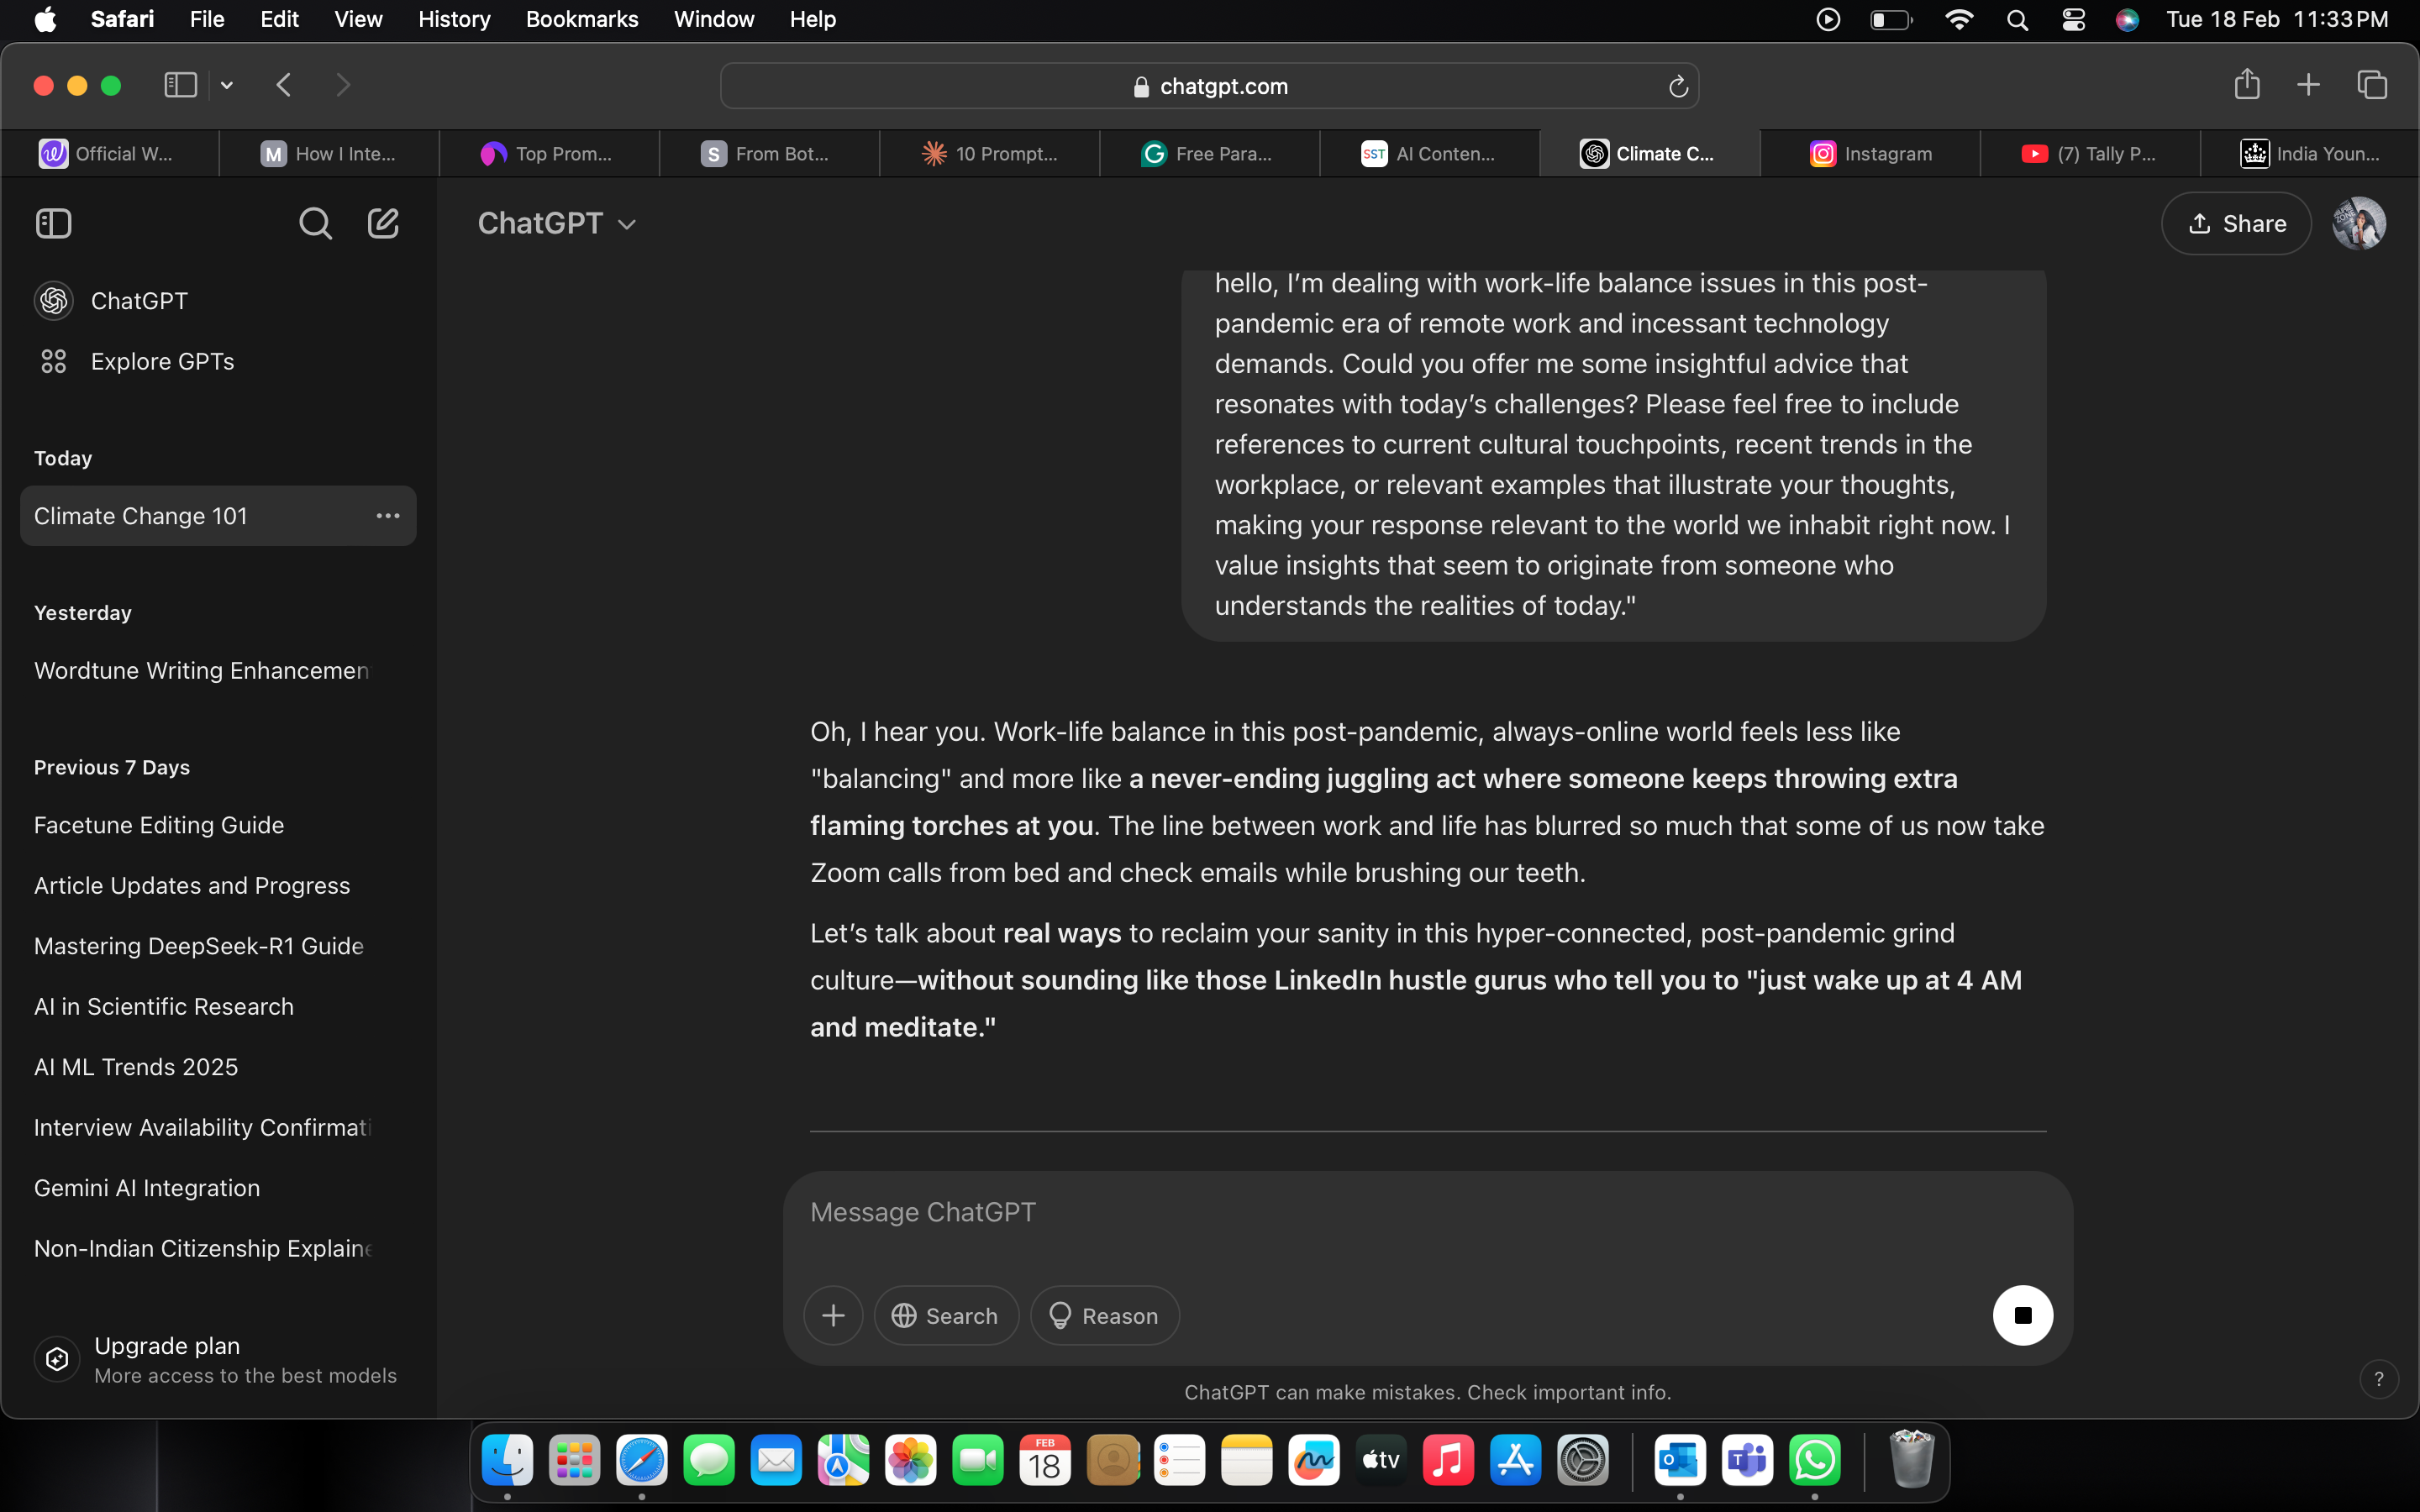Screen dimensions: 2420x1512
Task: Open the chat search magnifier
Action: click(315, 223)
